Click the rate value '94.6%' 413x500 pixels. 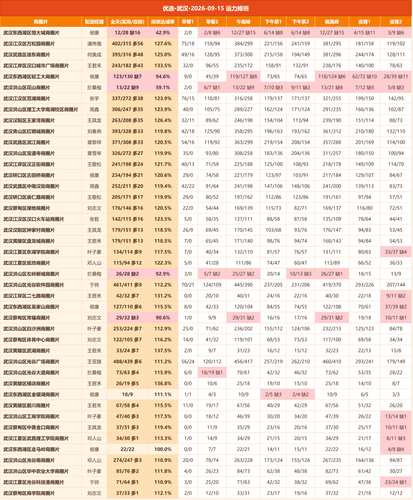[x=163, y=77]
